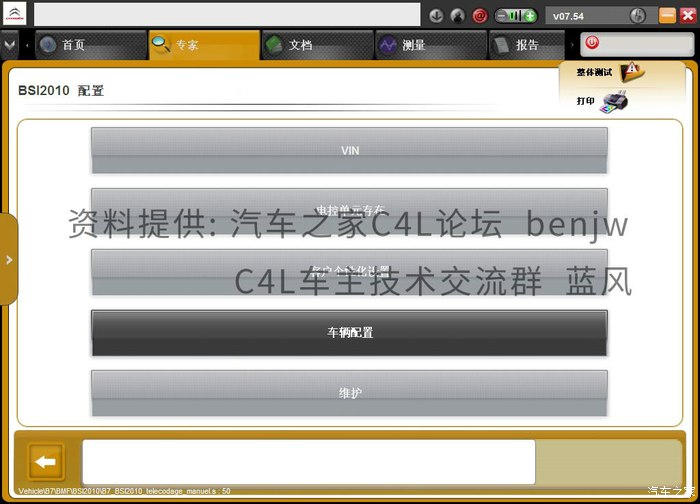
Task: Open the user profile icon
Action: click(x=457, y=16)
